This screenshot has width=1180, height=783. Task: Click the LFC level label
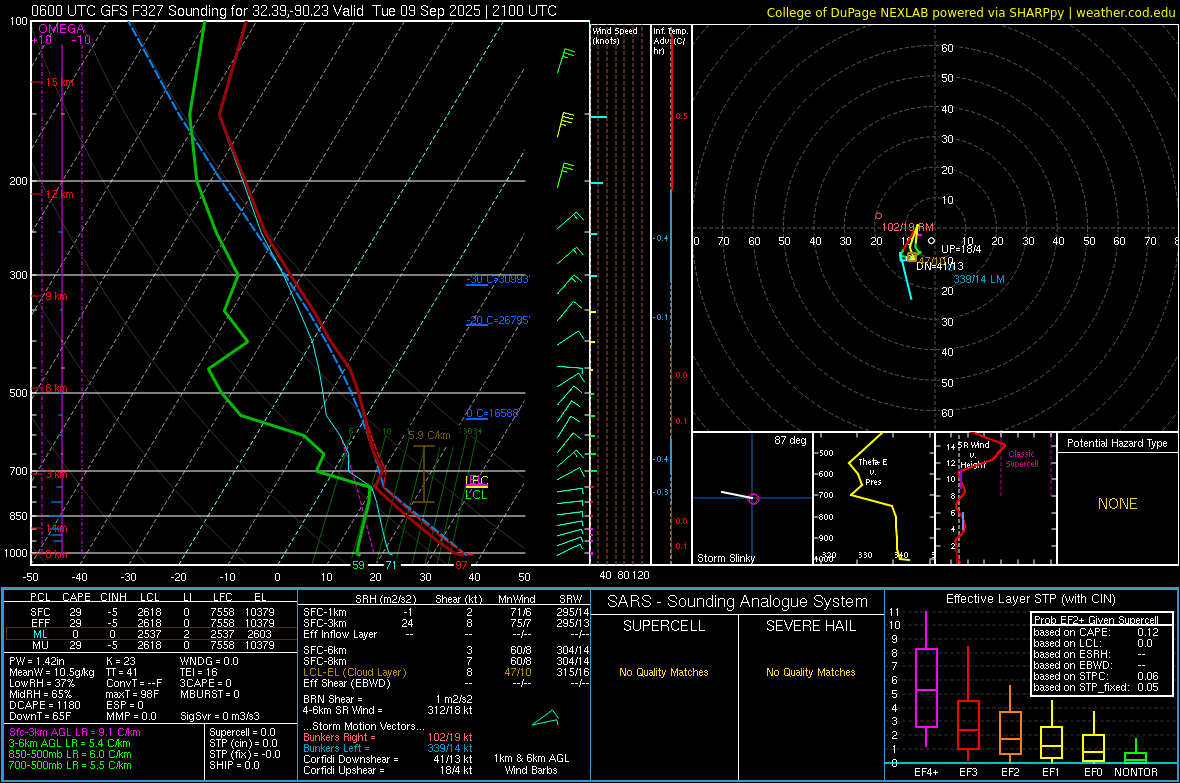477,480
